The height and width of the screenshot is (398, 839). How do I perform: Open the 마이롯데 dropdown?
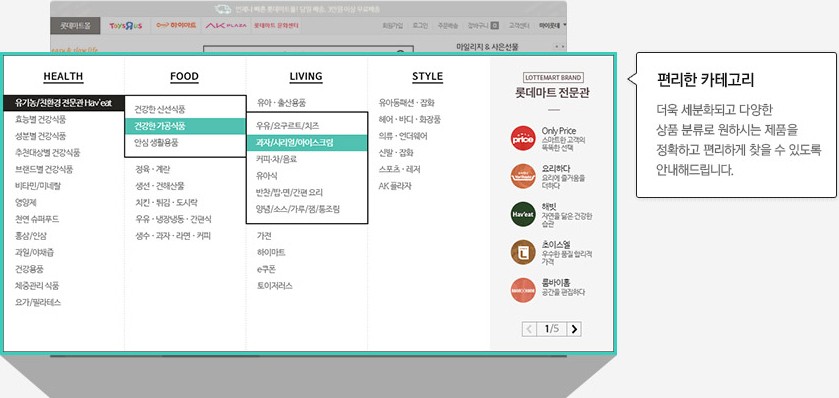click(x=553, y=25)
